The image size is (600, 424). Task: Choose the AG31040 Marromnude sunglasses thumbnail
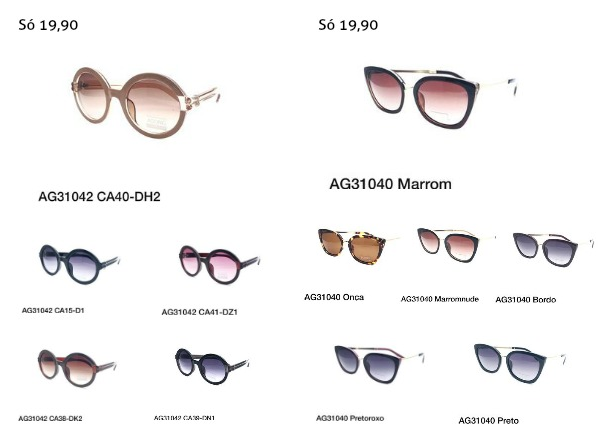pyautogui.click(x=455, y=245)
